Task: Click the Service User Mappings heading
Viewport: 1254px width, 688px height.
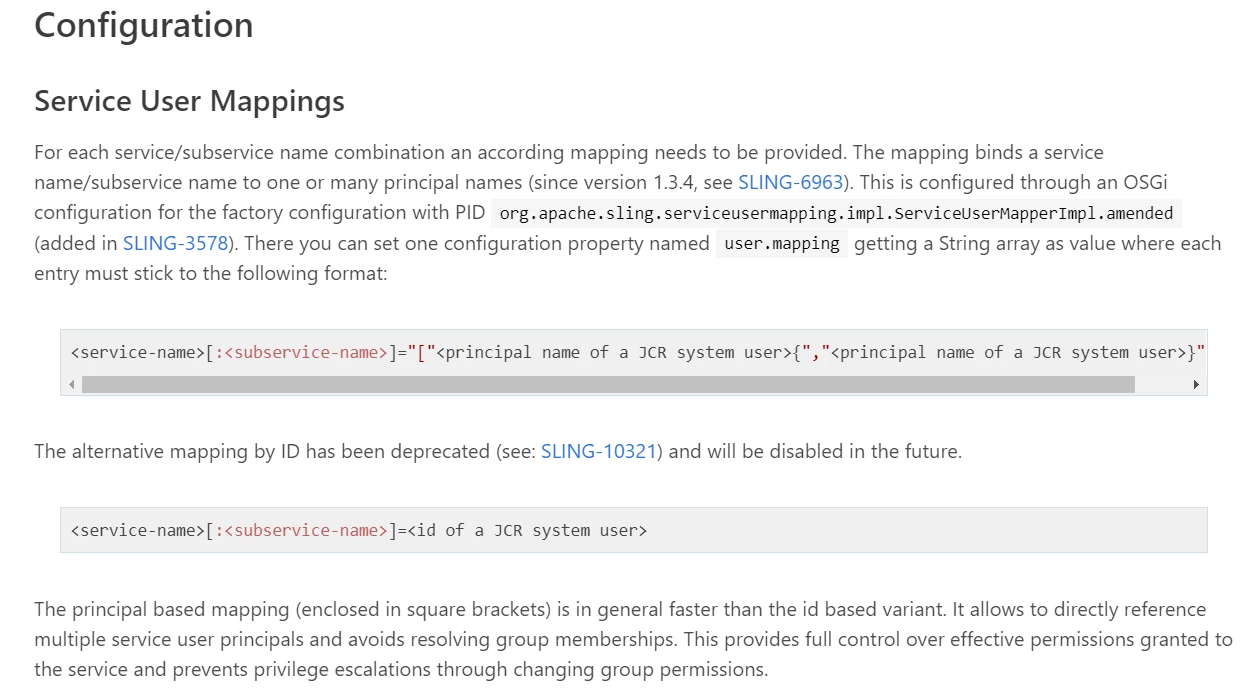Action: (x=189, y=101)
